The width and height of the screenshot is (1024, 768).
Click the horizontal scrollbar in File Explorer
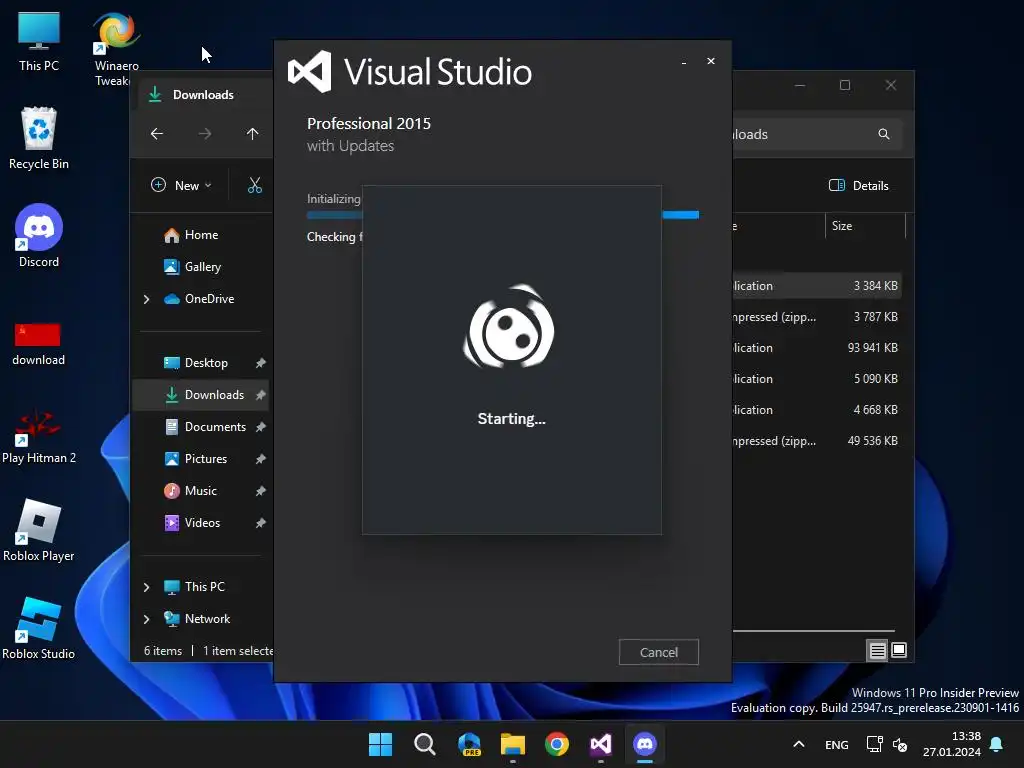coord(814,631)
